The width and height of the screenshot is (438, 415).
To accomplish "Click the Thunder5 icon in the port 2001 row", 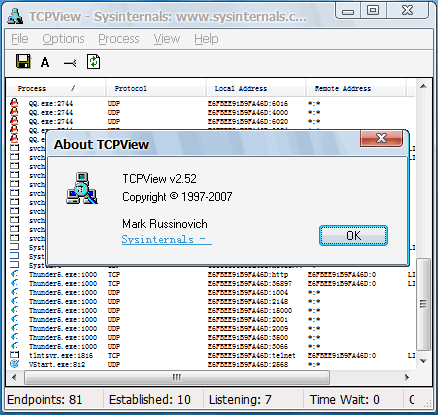I will pyautogui.click(x=15, y=319).
